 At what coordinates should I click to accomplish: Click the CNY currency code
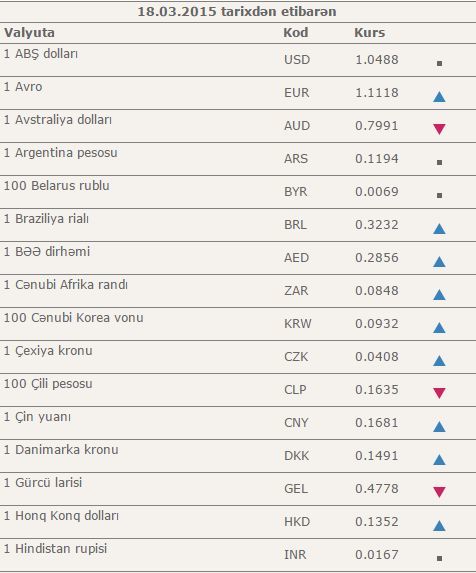click(296, 423)
